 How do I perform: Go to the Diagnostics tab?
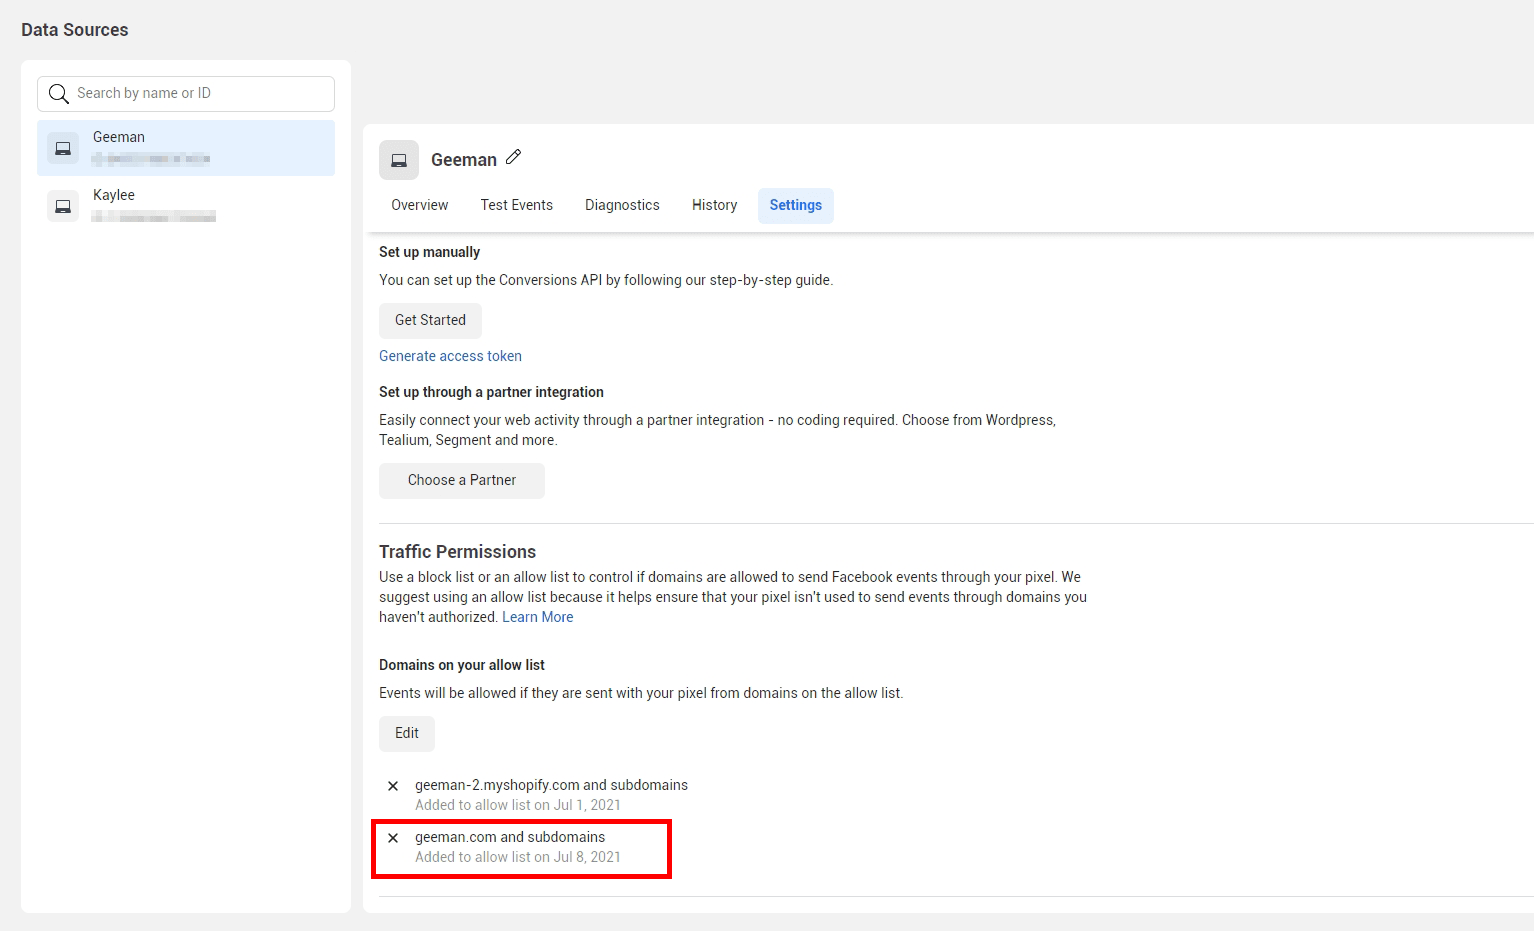click(622, 205)
